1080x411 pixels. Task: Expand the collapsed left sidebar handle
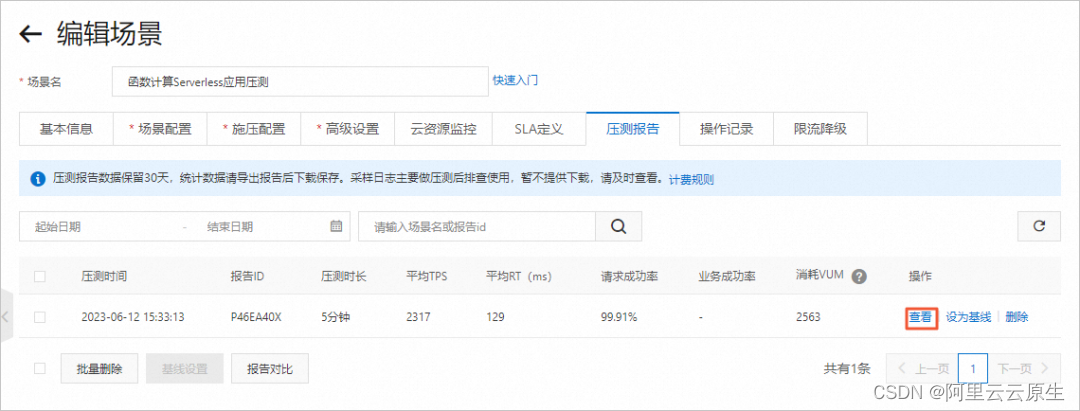pyautogui.click(x=6, y=317)
